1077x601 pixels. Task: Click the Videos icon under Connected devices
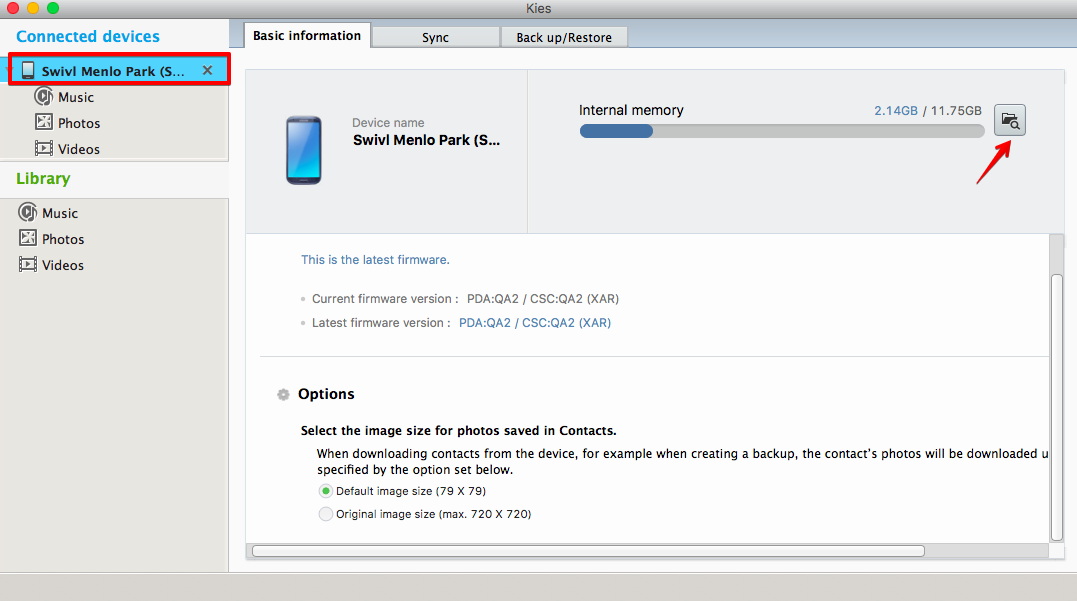coord(43,149)
